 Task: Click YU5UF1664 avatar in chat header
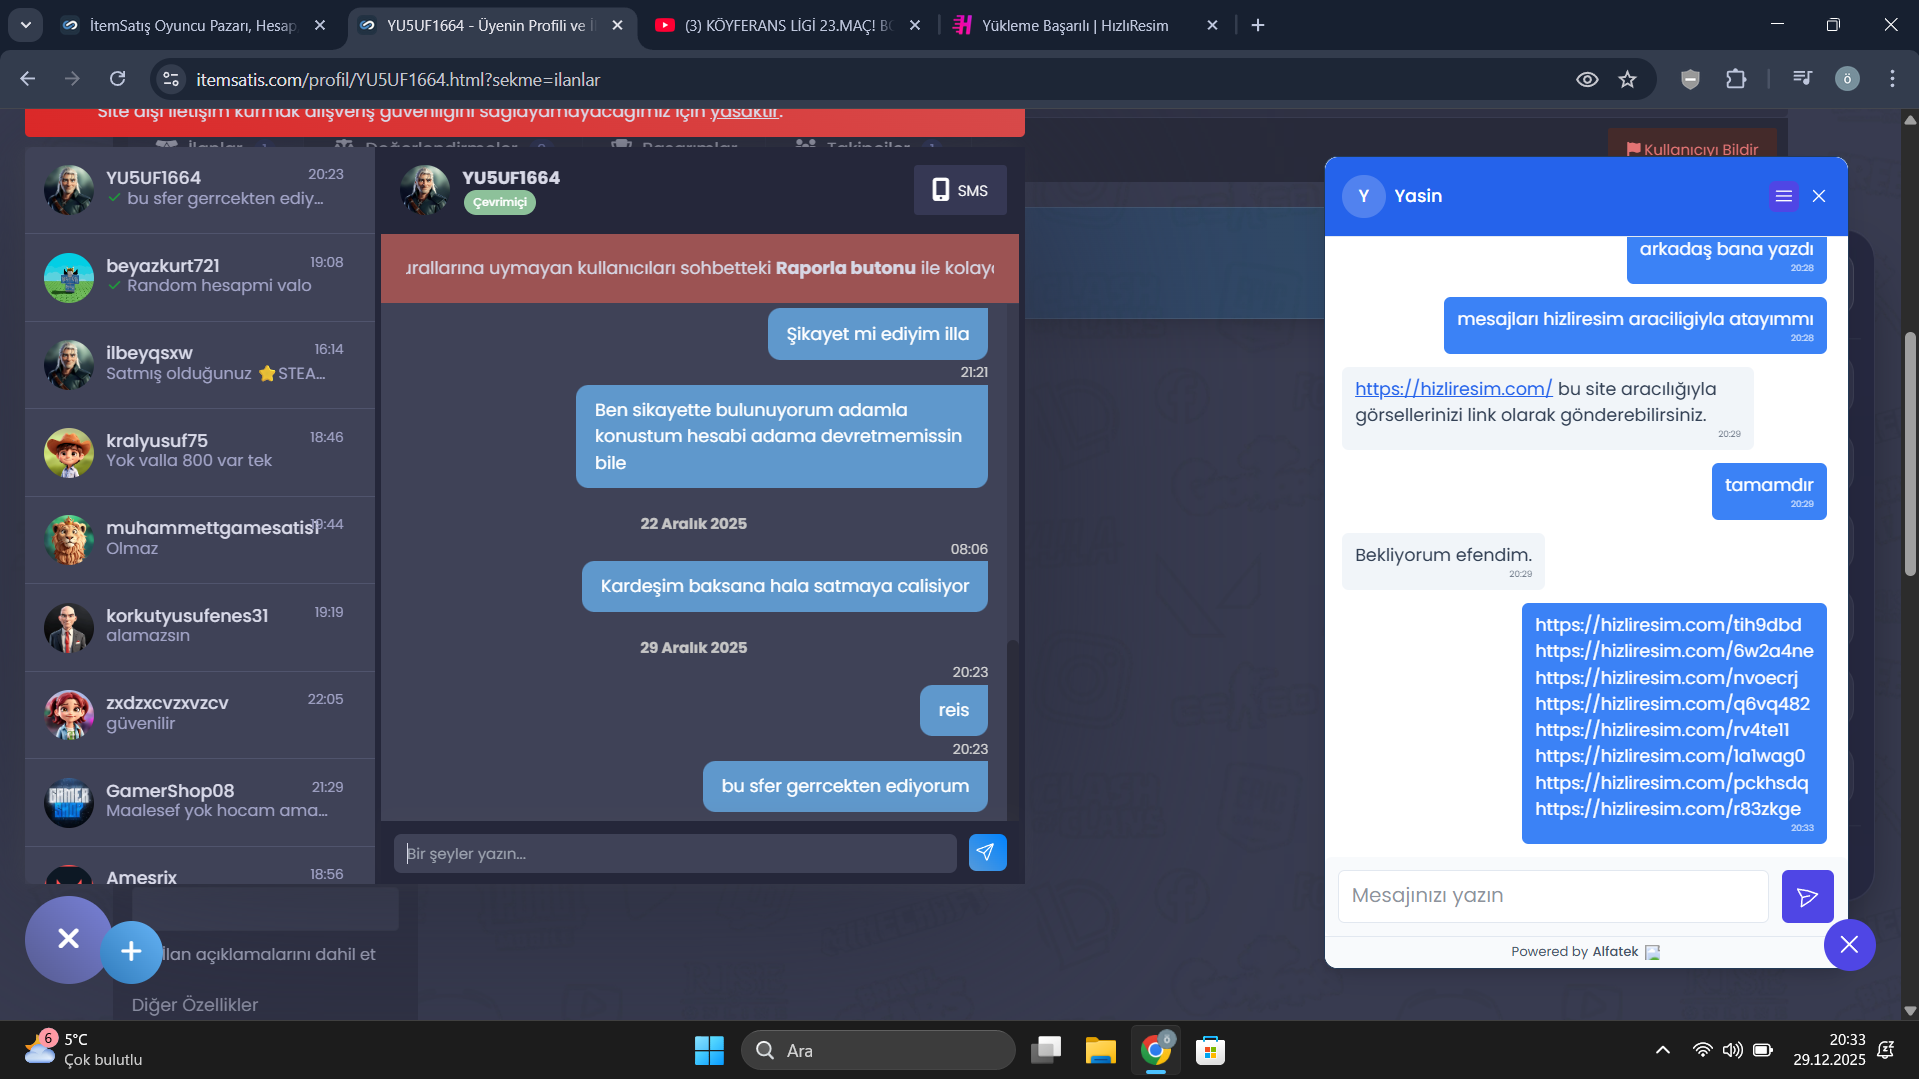[425, 190]
